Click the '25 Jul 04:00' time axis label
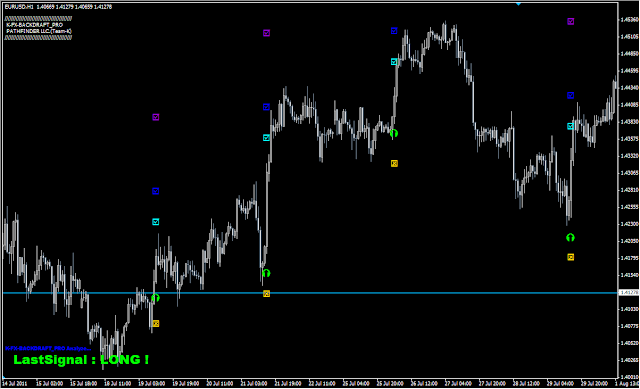This screenshot has height=389, width=640. click(x=356, y=384)
